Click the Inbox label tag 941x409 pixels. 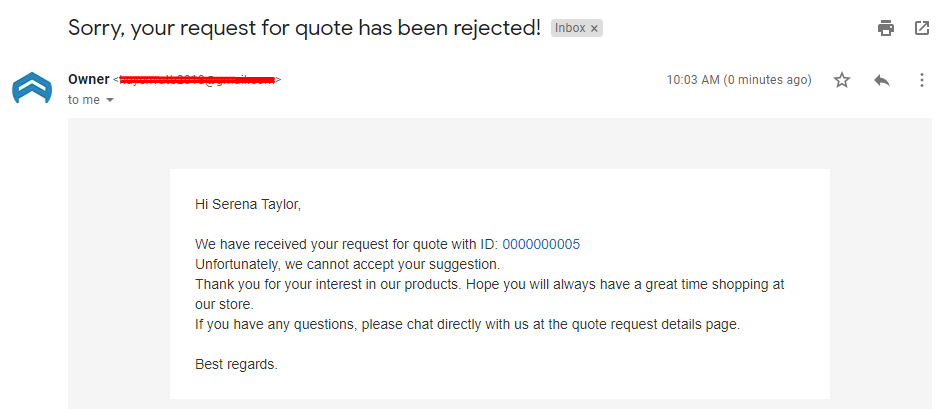pos(570,29)
